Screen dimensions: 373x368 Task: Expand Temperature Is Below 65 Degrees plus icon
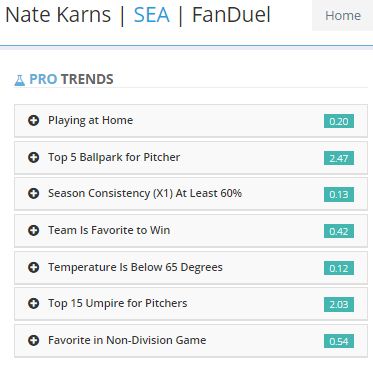[33, 267]
